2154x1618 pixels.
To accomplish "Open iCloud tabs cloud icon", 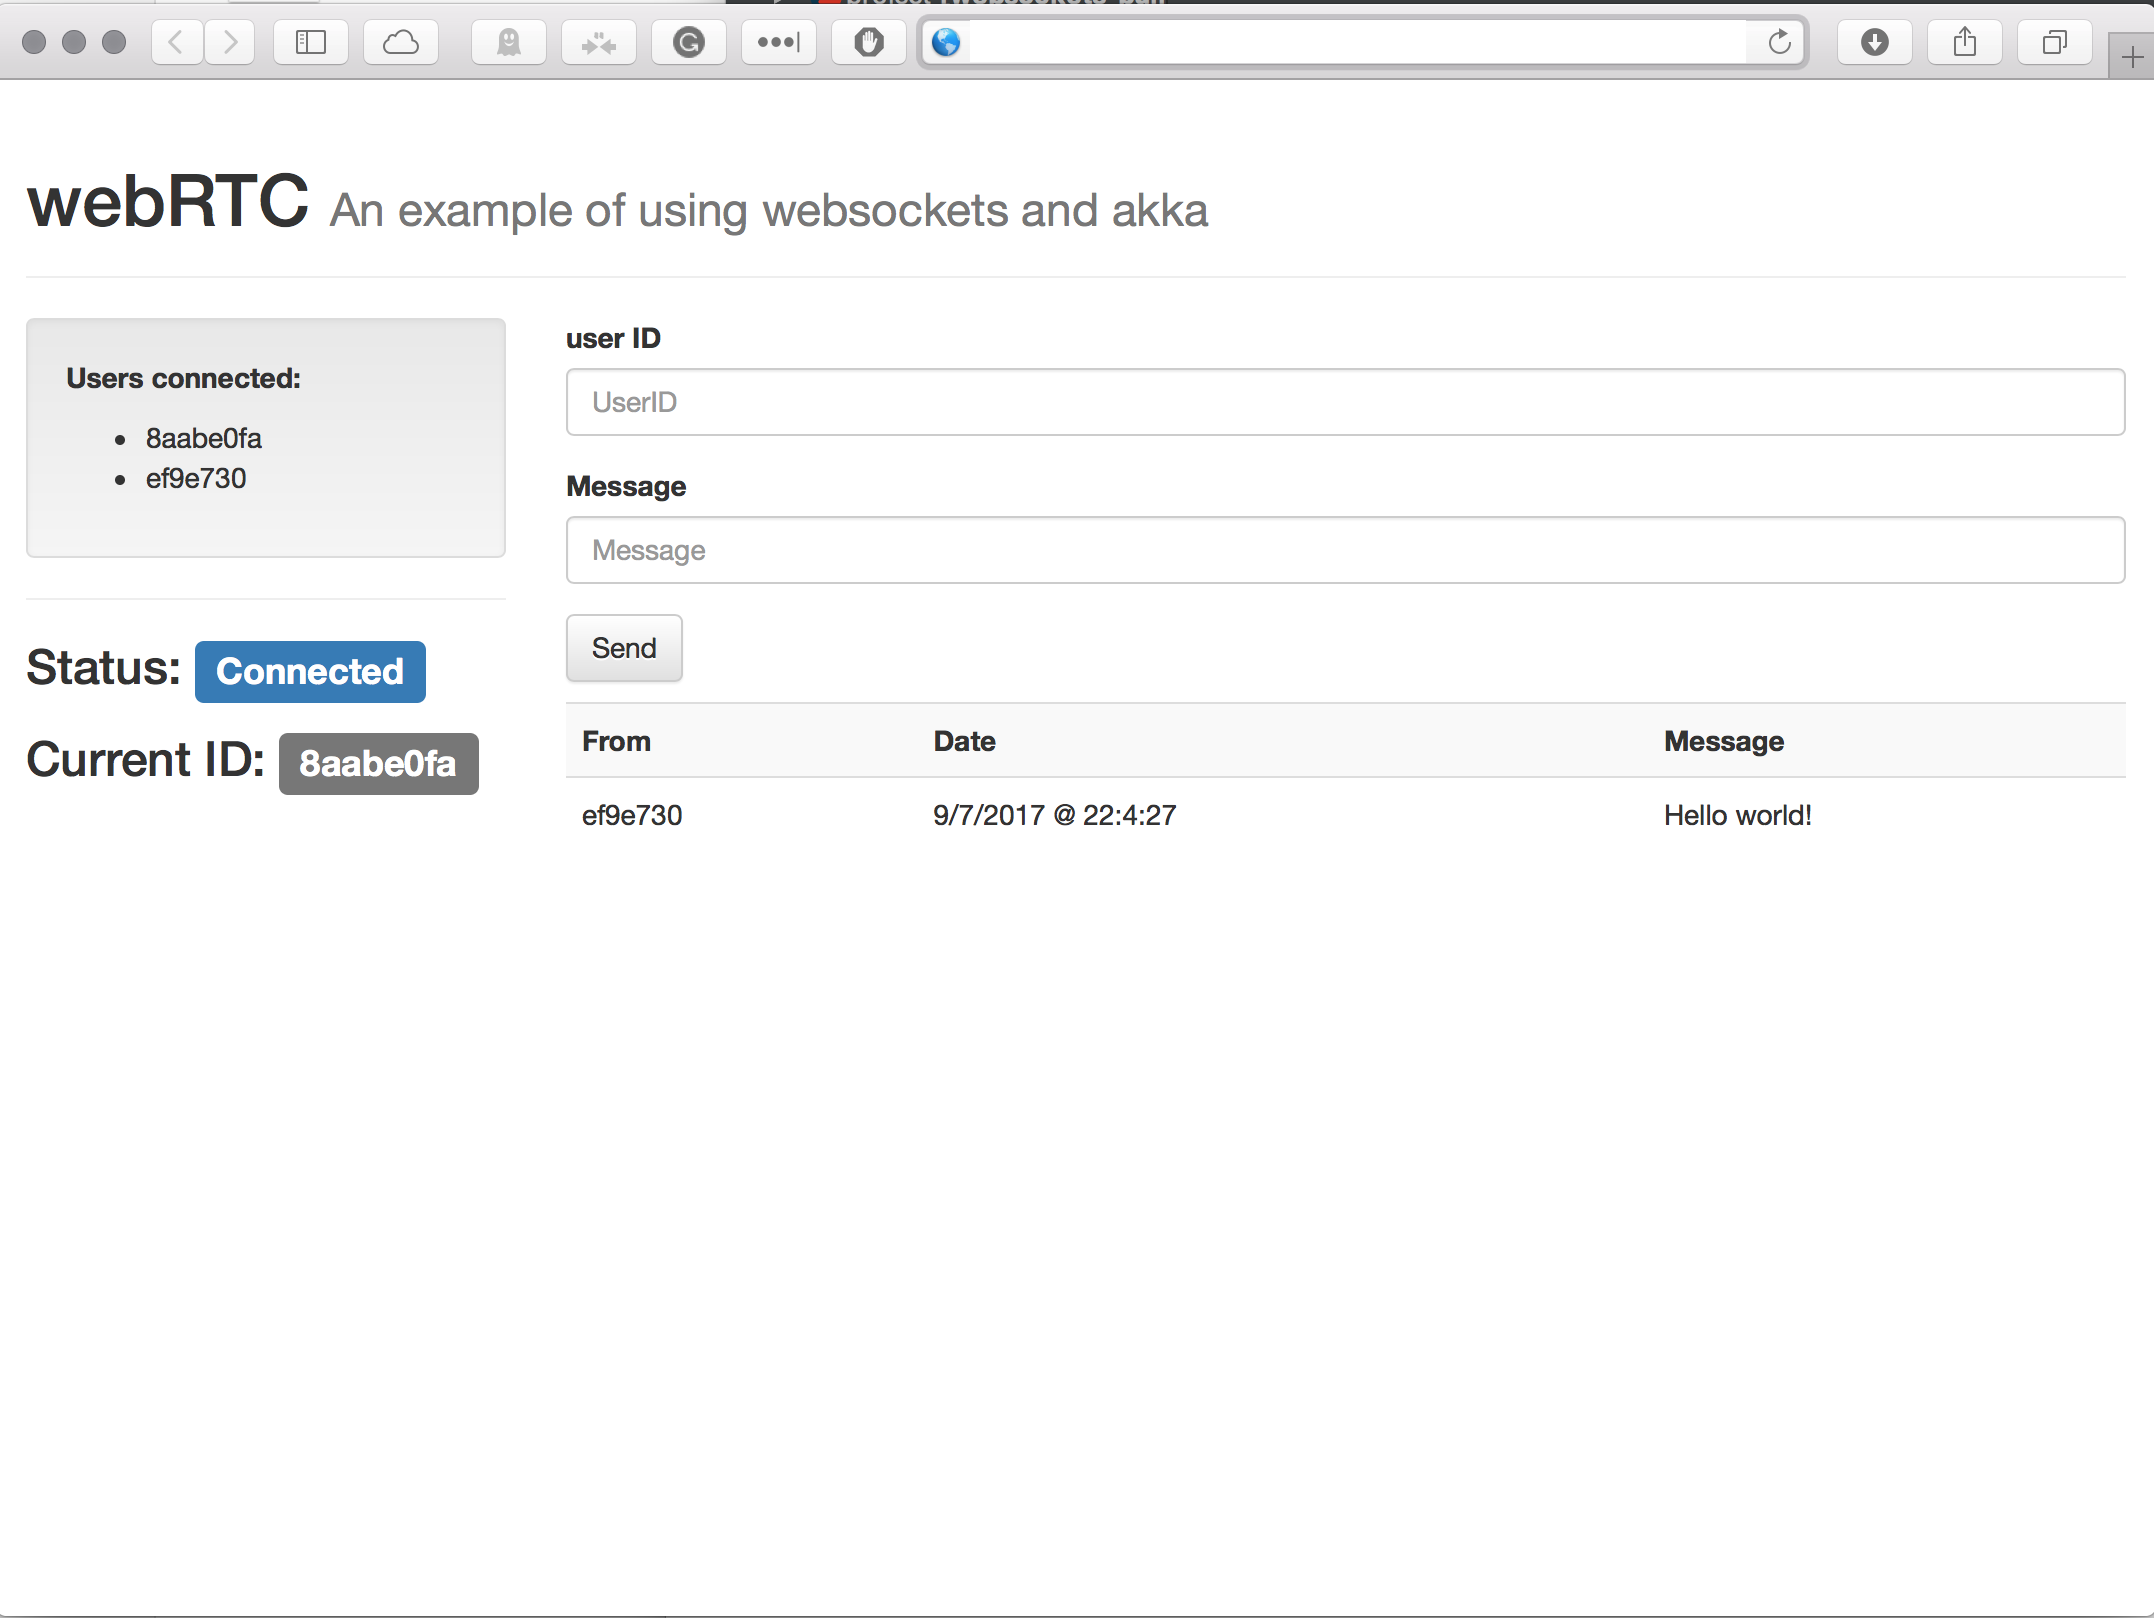I will point(401,42).
